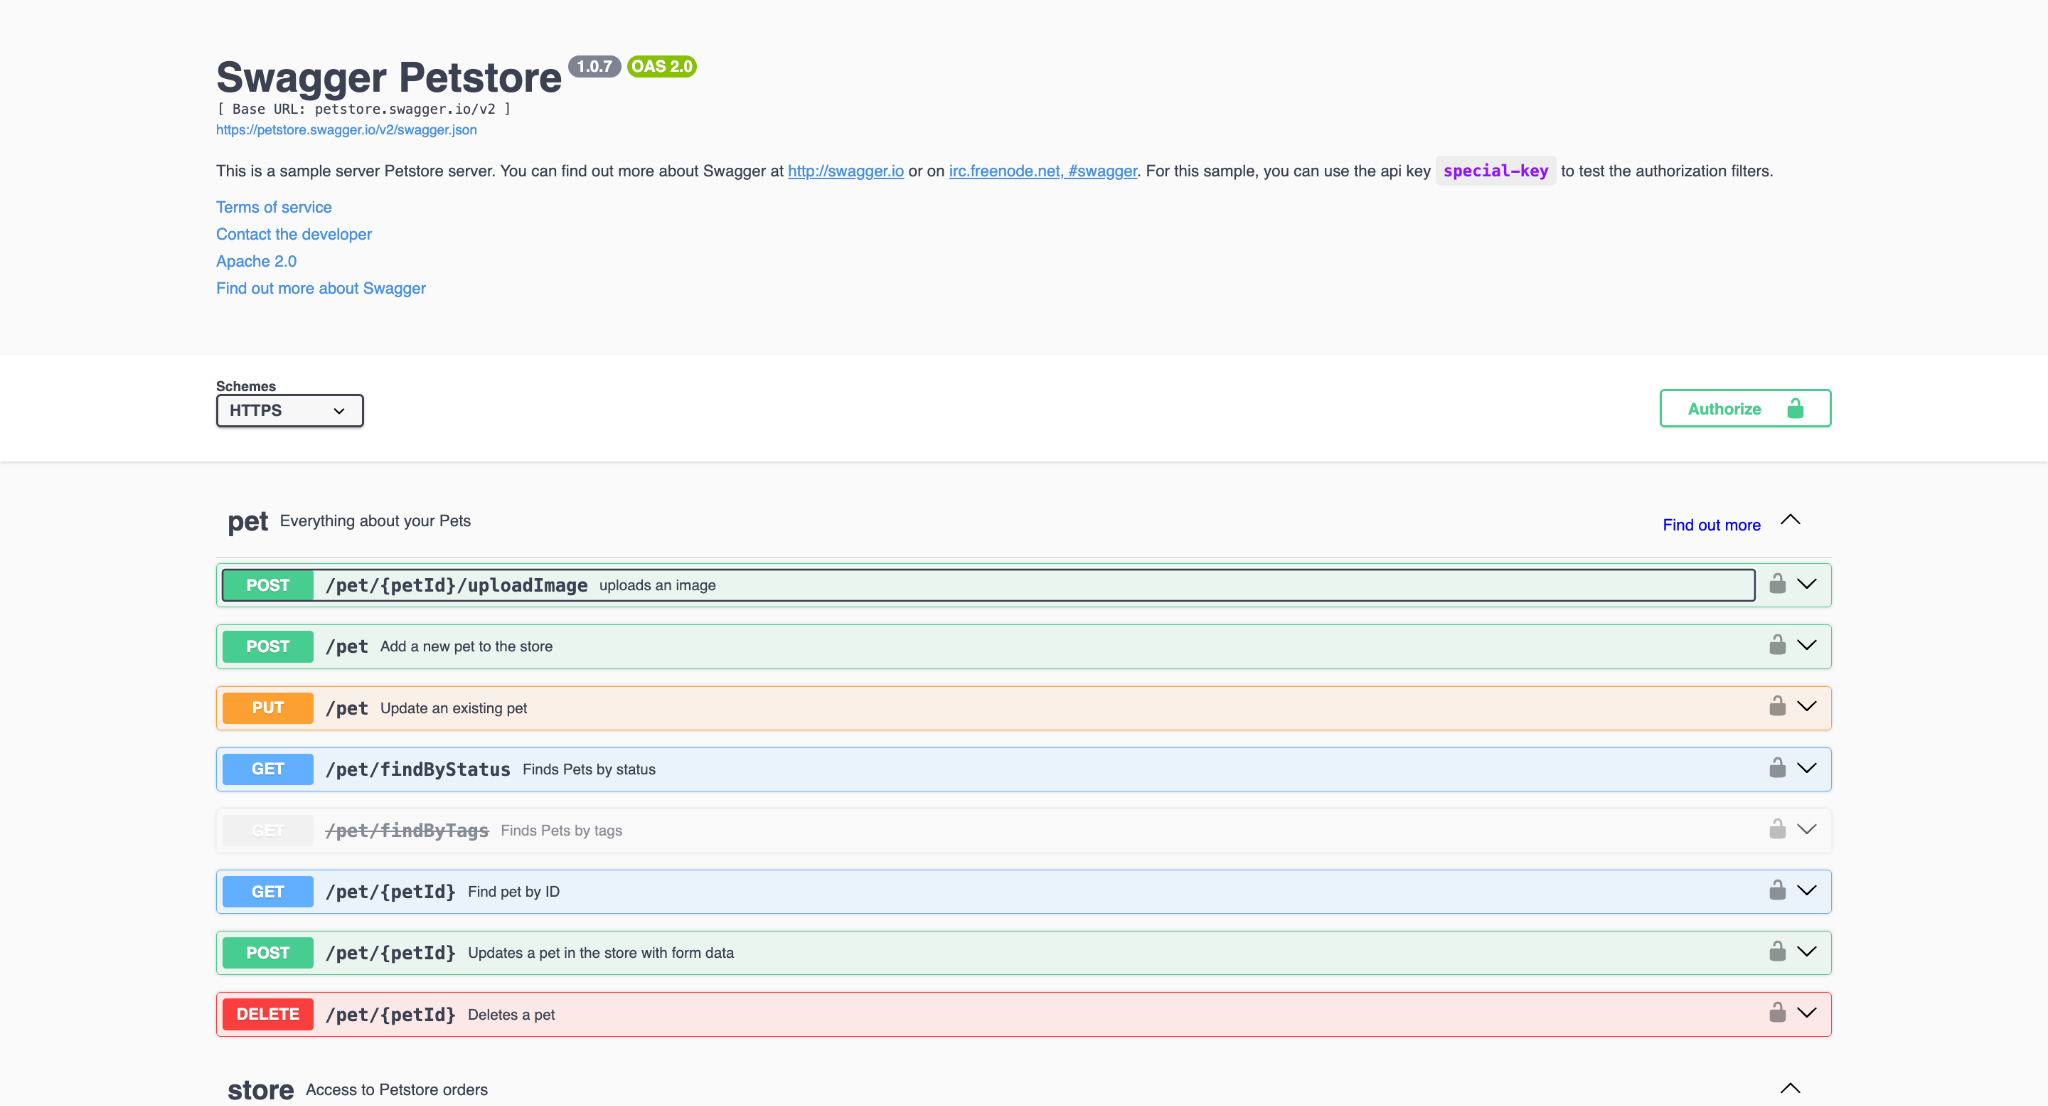Click the special-key code text
This screenshot has height=1106, width=2048.
[x=1496, y=171]
